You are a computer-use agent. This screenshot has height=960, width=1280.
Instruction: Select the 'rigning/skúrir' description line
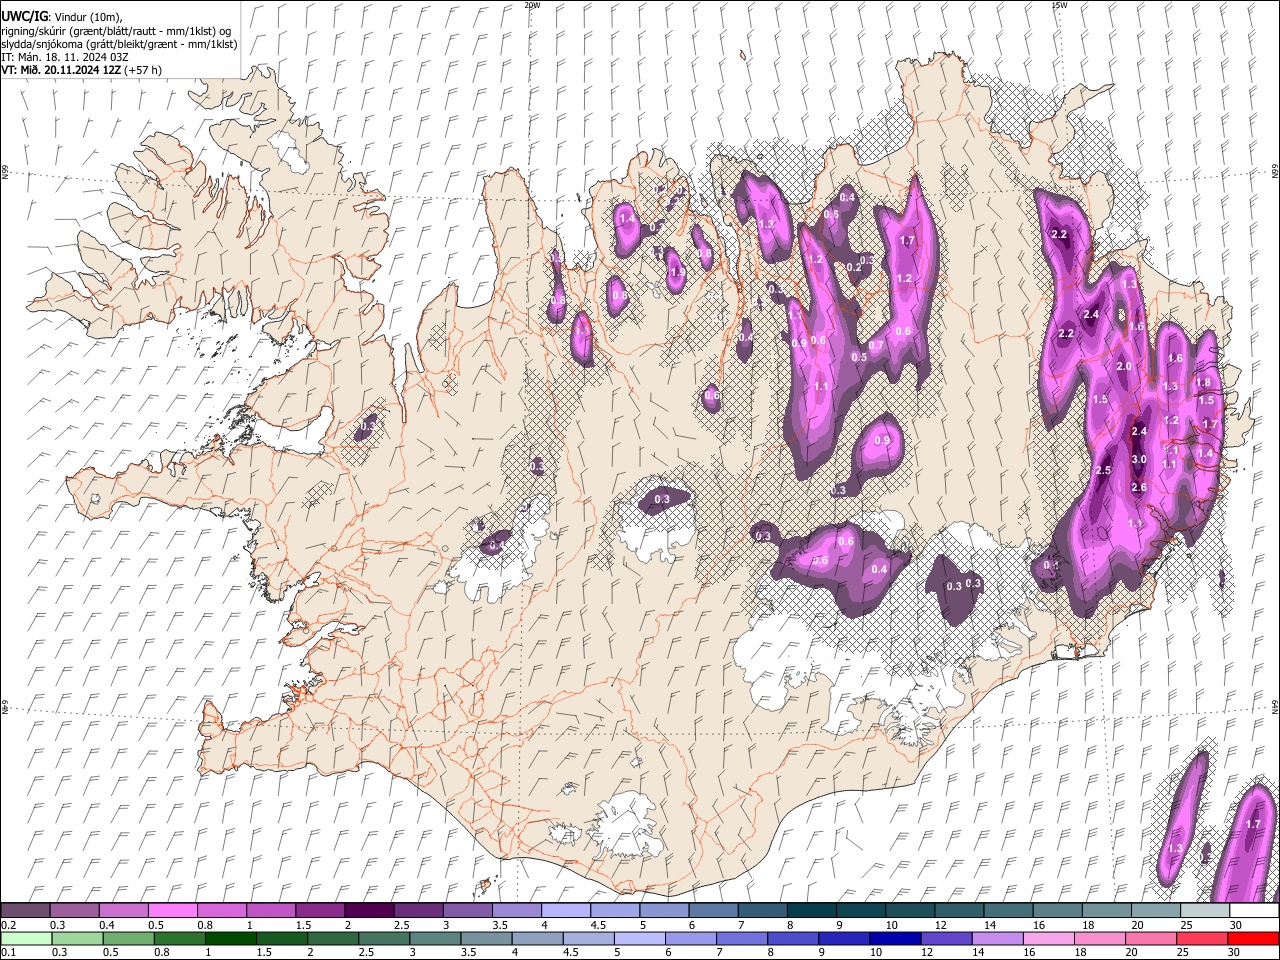pos(116,31)
